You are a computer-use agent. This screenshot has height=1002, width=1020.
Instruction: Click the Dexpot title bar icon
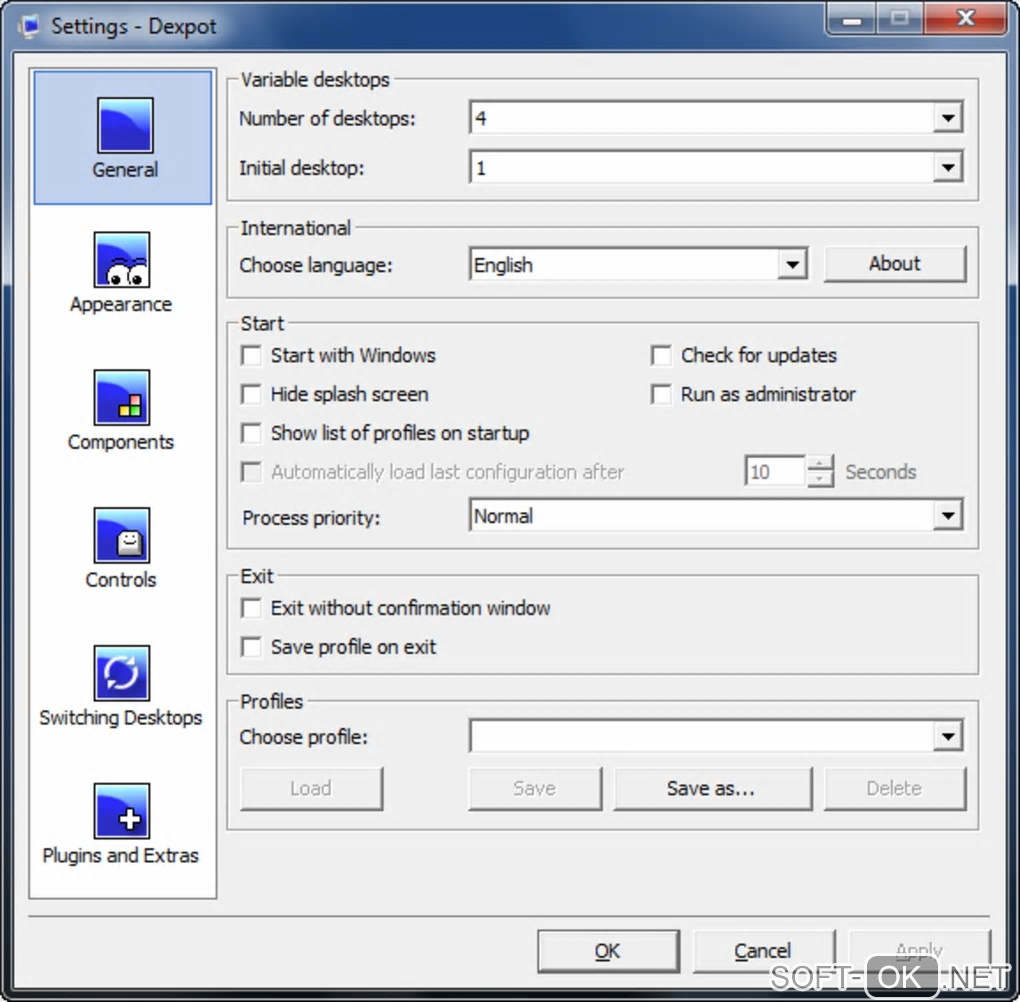click(29, 27)
